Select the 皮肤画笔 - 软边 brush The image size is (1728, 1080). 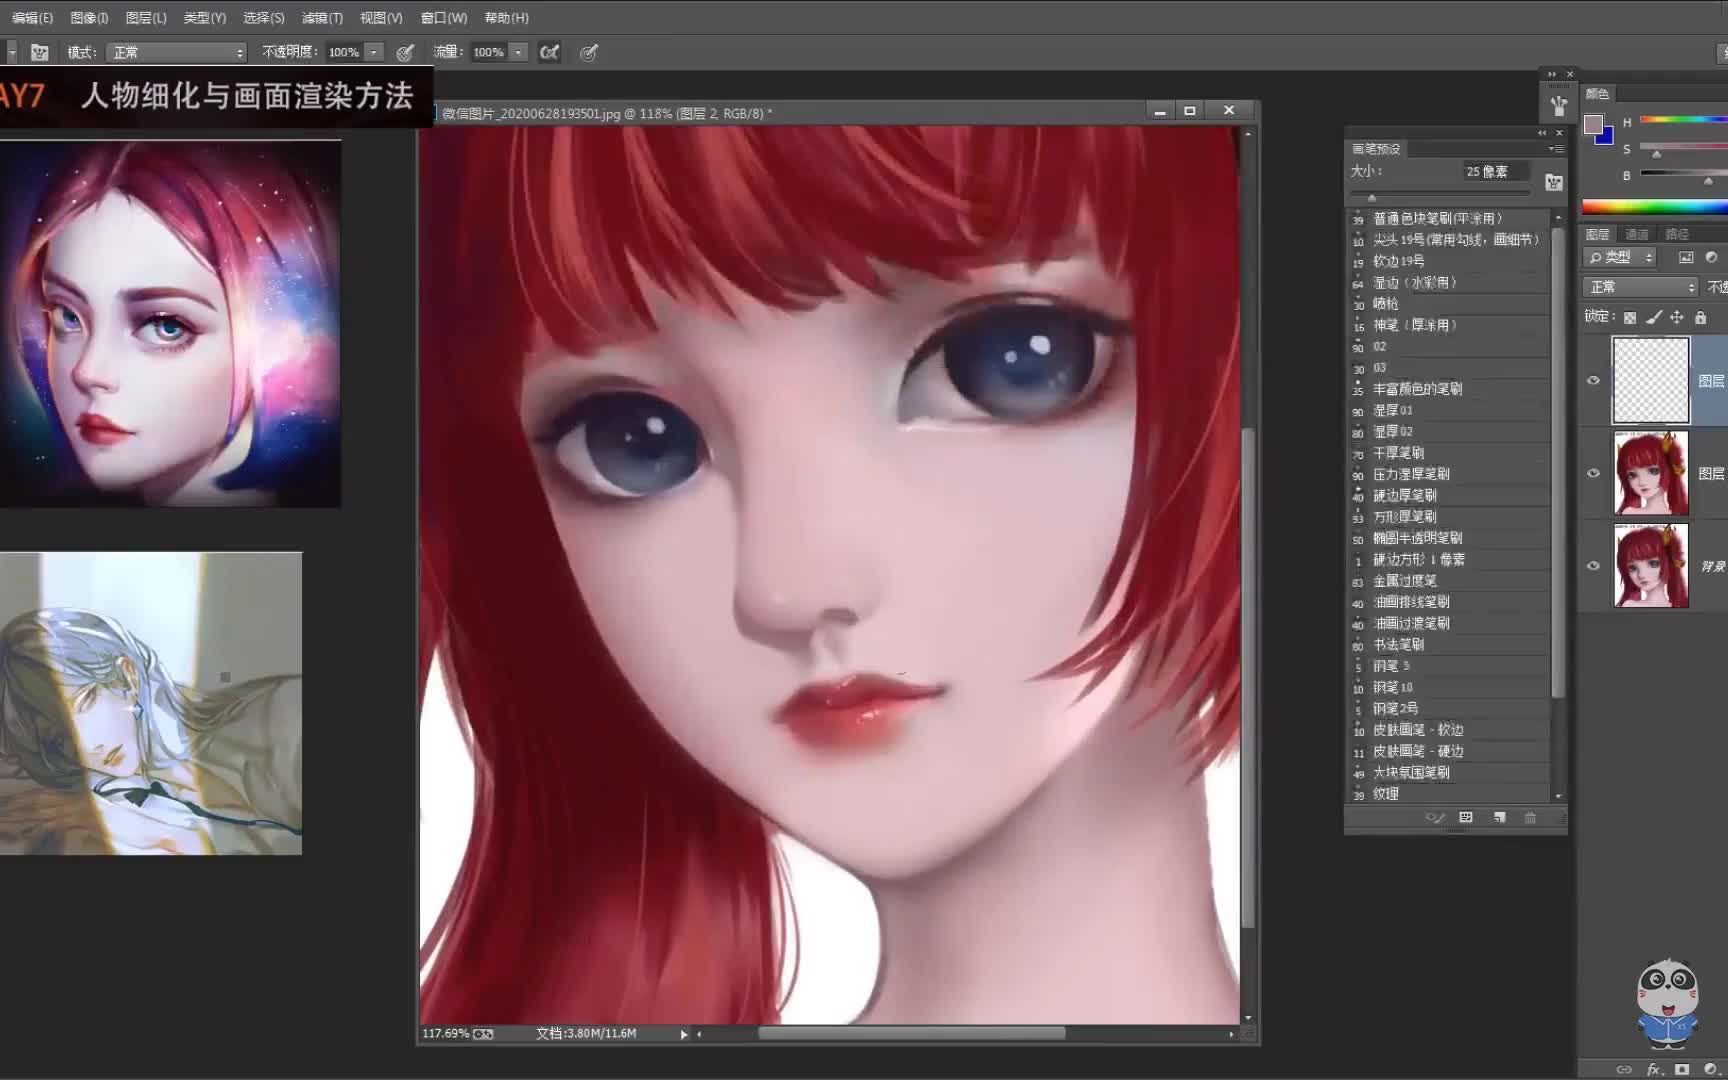point(1448,730)
